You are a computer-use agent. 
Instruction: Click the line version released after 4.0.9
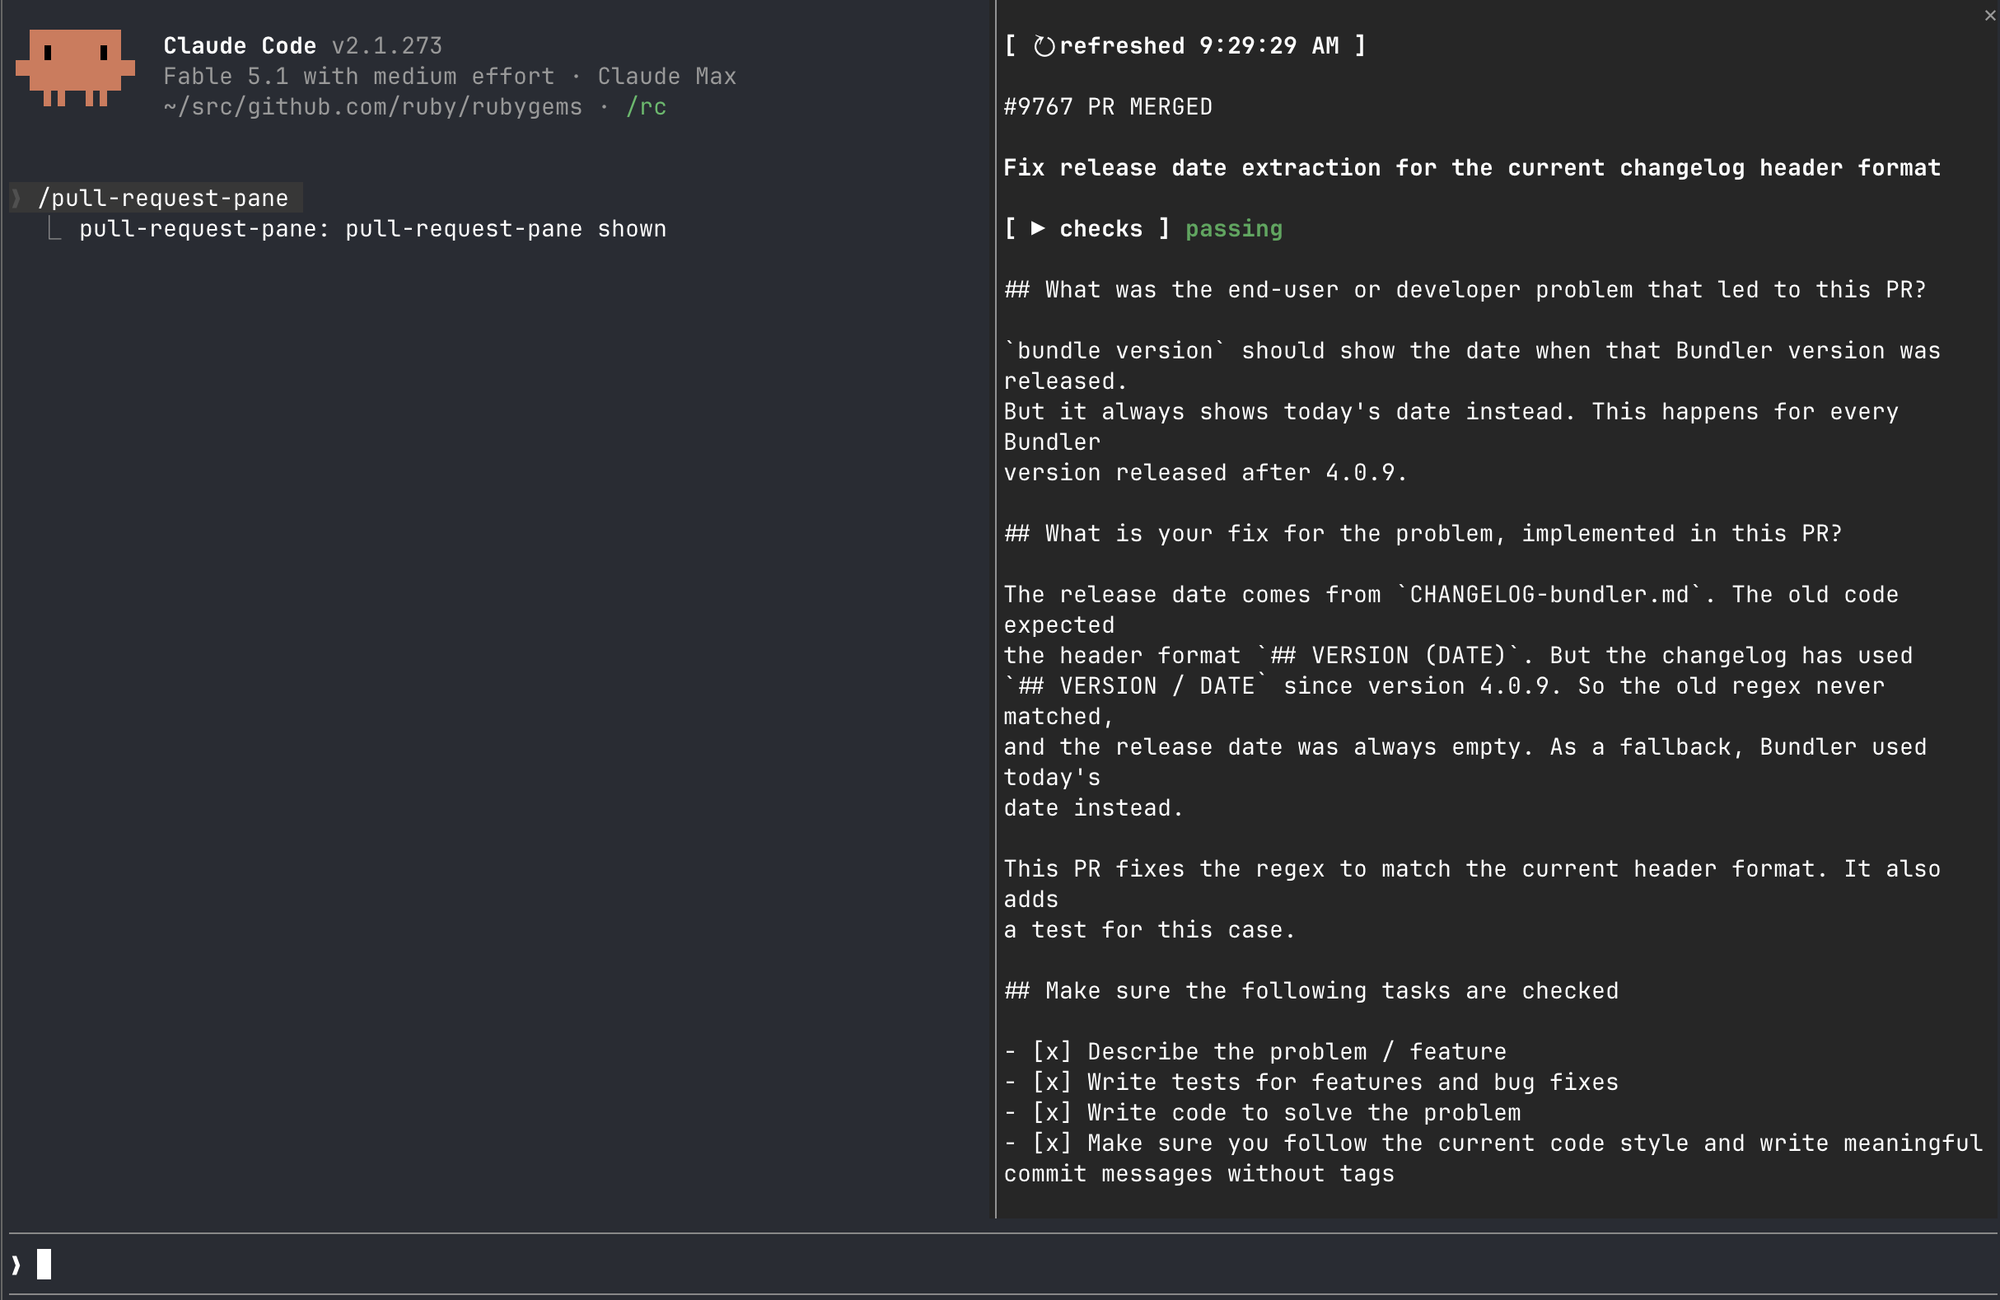pyautogui.click(x=1205, y=473)
